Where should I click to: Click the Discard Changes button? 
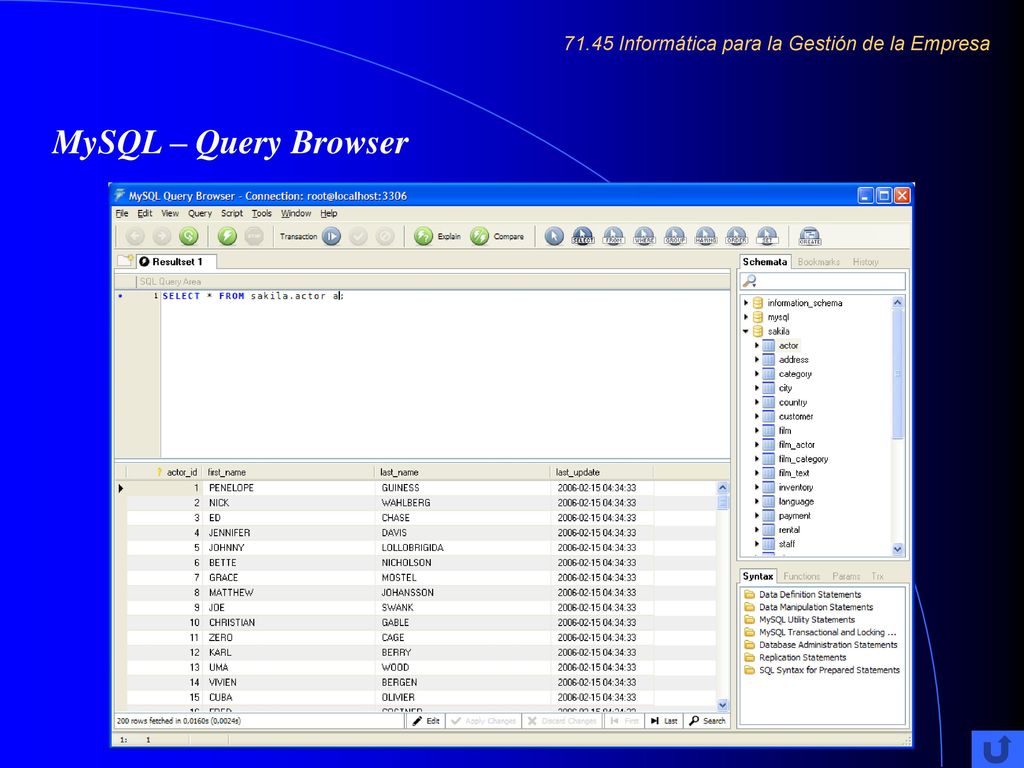click(562, 721)
